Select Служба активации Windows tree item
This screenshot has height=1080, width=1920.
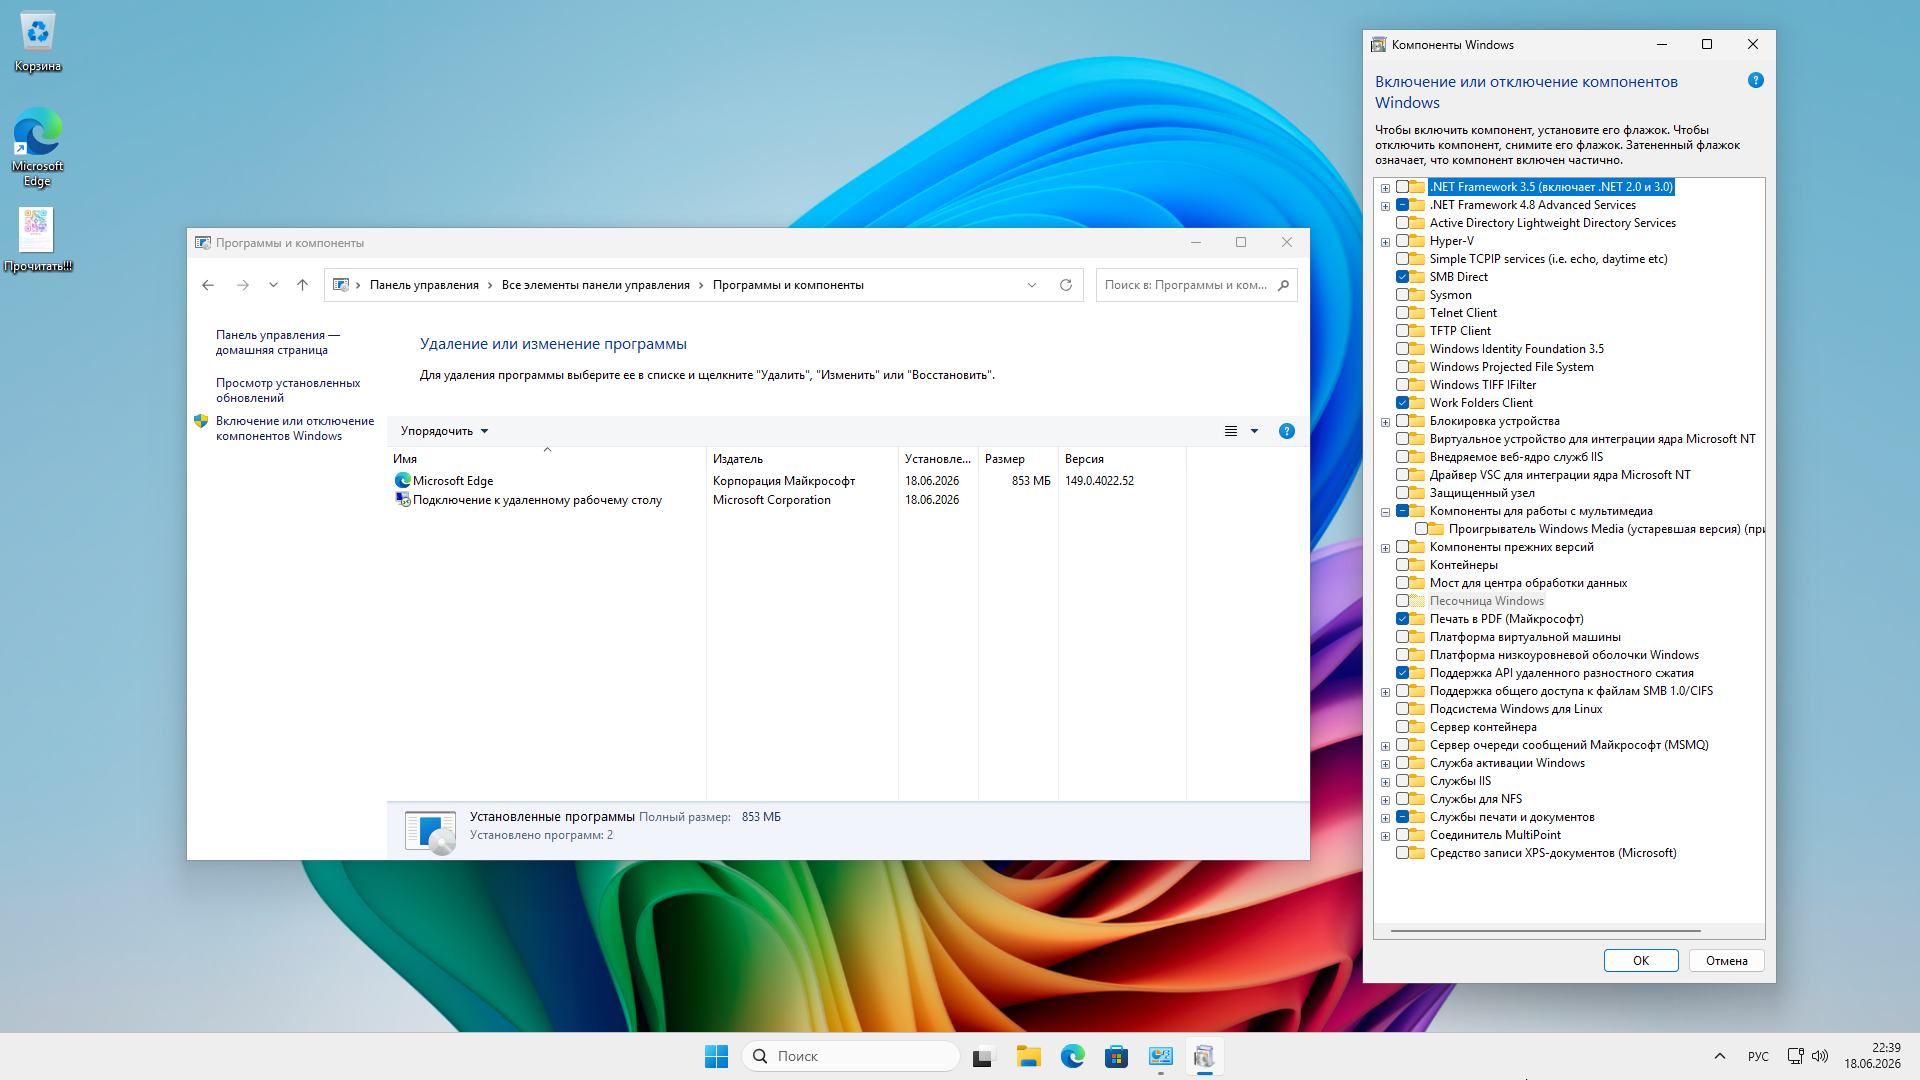click(x=1507, y=763)
